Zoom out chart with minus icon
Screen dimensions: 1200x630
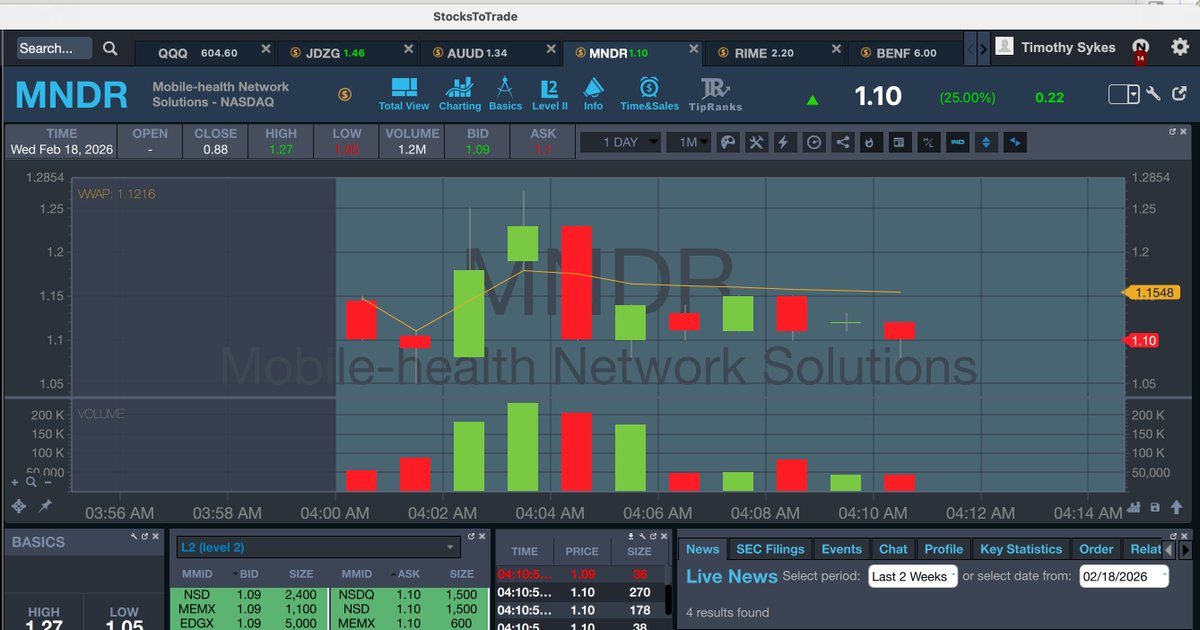48,482
